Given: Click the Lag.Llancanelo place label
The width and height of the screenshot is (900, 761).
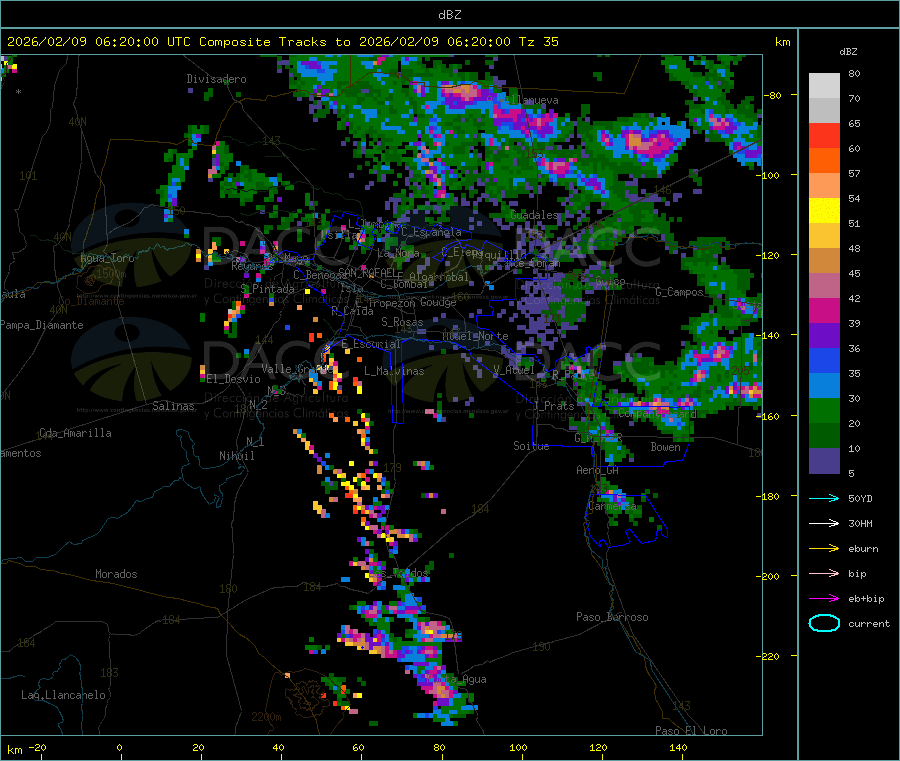Looking at the screenshot, I should click(63, 695).
